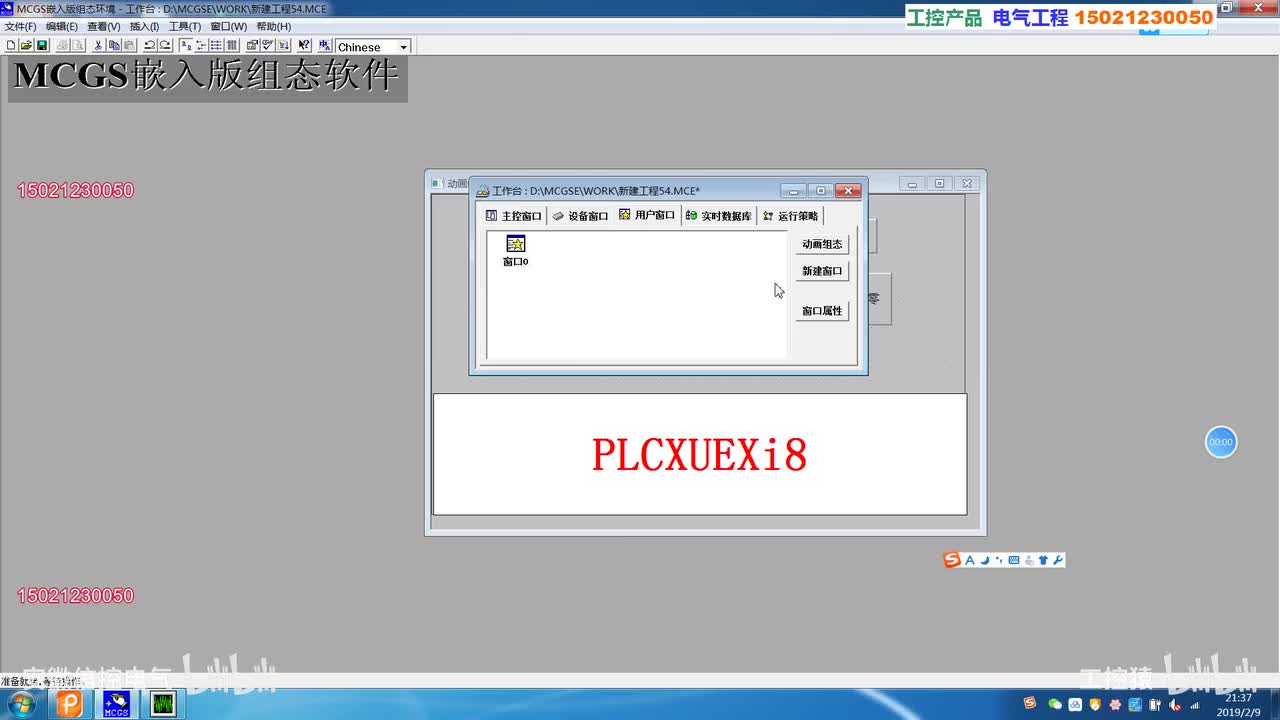Switch to MCGS from the taskbar

tap(117, 704)
